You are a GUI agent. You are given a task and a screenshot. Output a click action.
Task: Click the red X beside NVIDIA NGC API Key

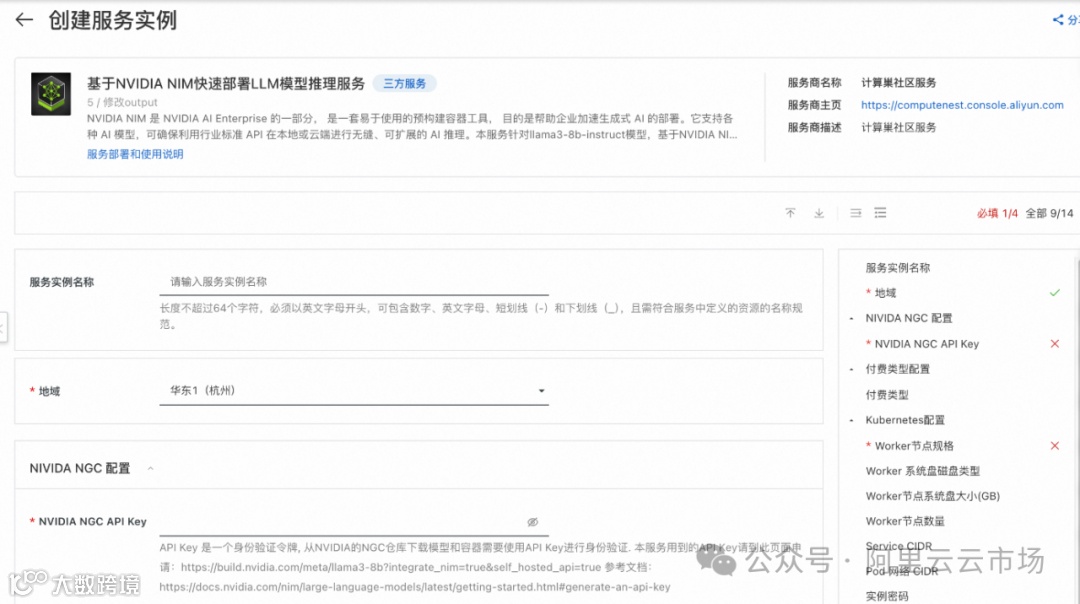point(1055,344)
